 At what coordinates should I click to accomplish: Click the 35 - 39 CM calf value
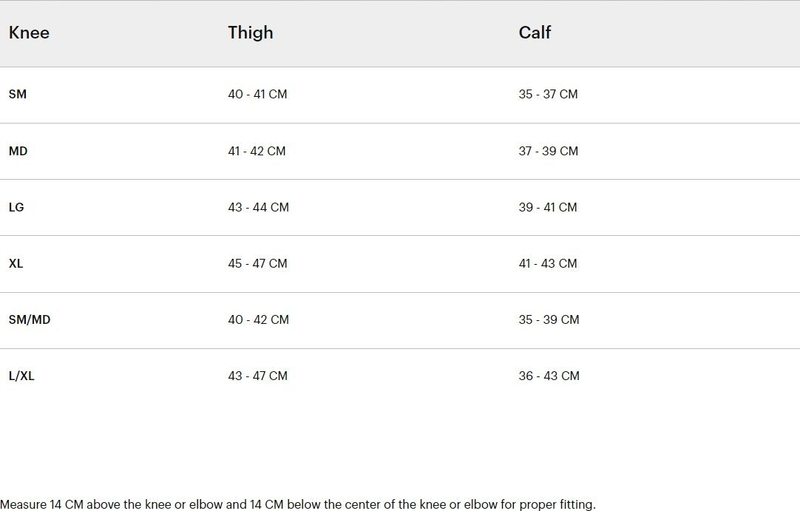click(x=549, y=320)
